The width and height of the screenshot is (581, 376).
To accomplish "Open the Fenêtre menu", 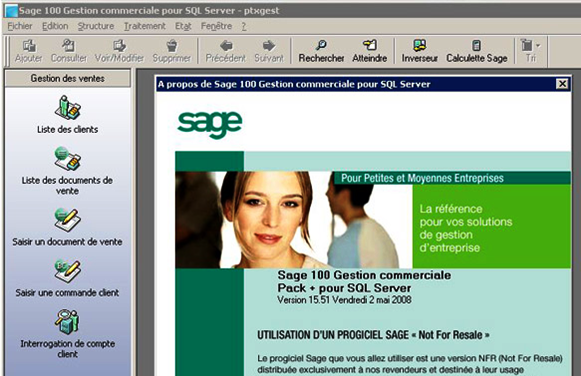I will point(216,26).
